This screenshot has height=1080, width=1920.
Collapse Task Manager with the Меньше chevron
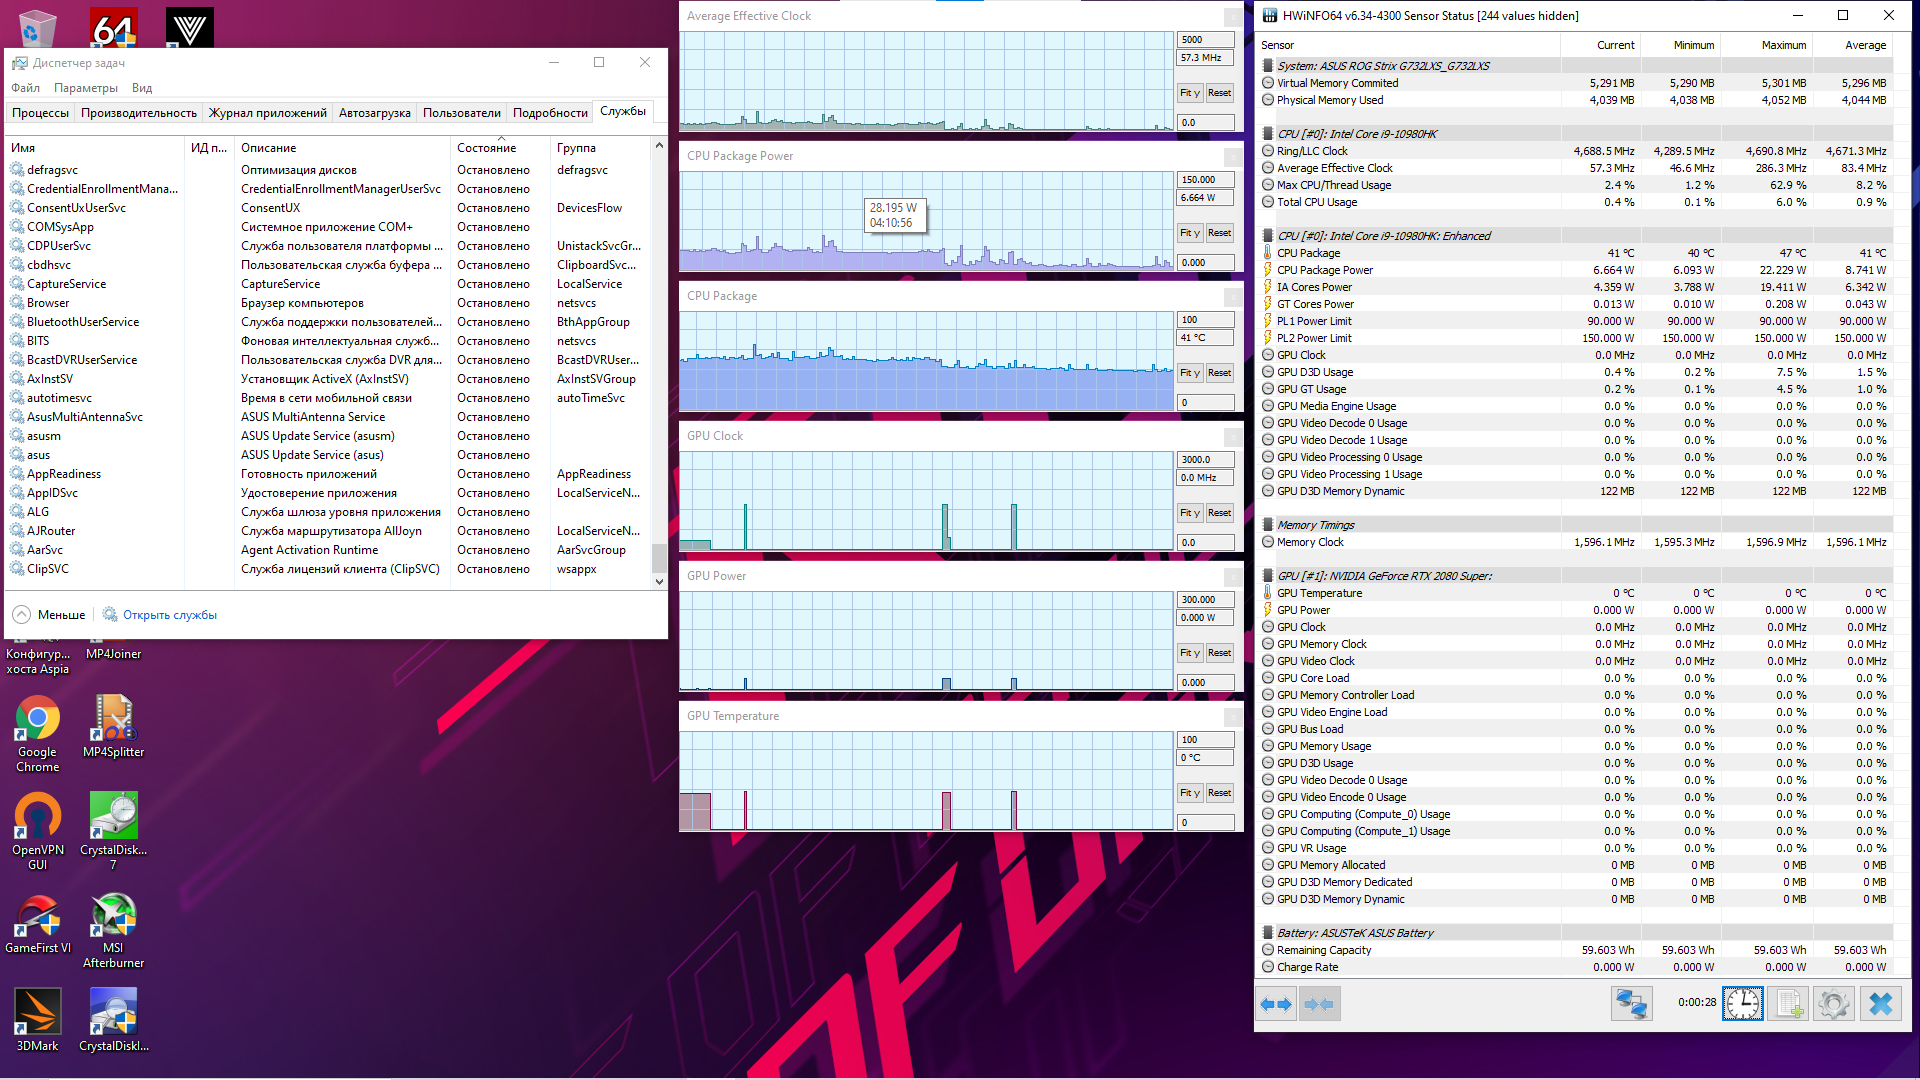click(x=21, y=614)
